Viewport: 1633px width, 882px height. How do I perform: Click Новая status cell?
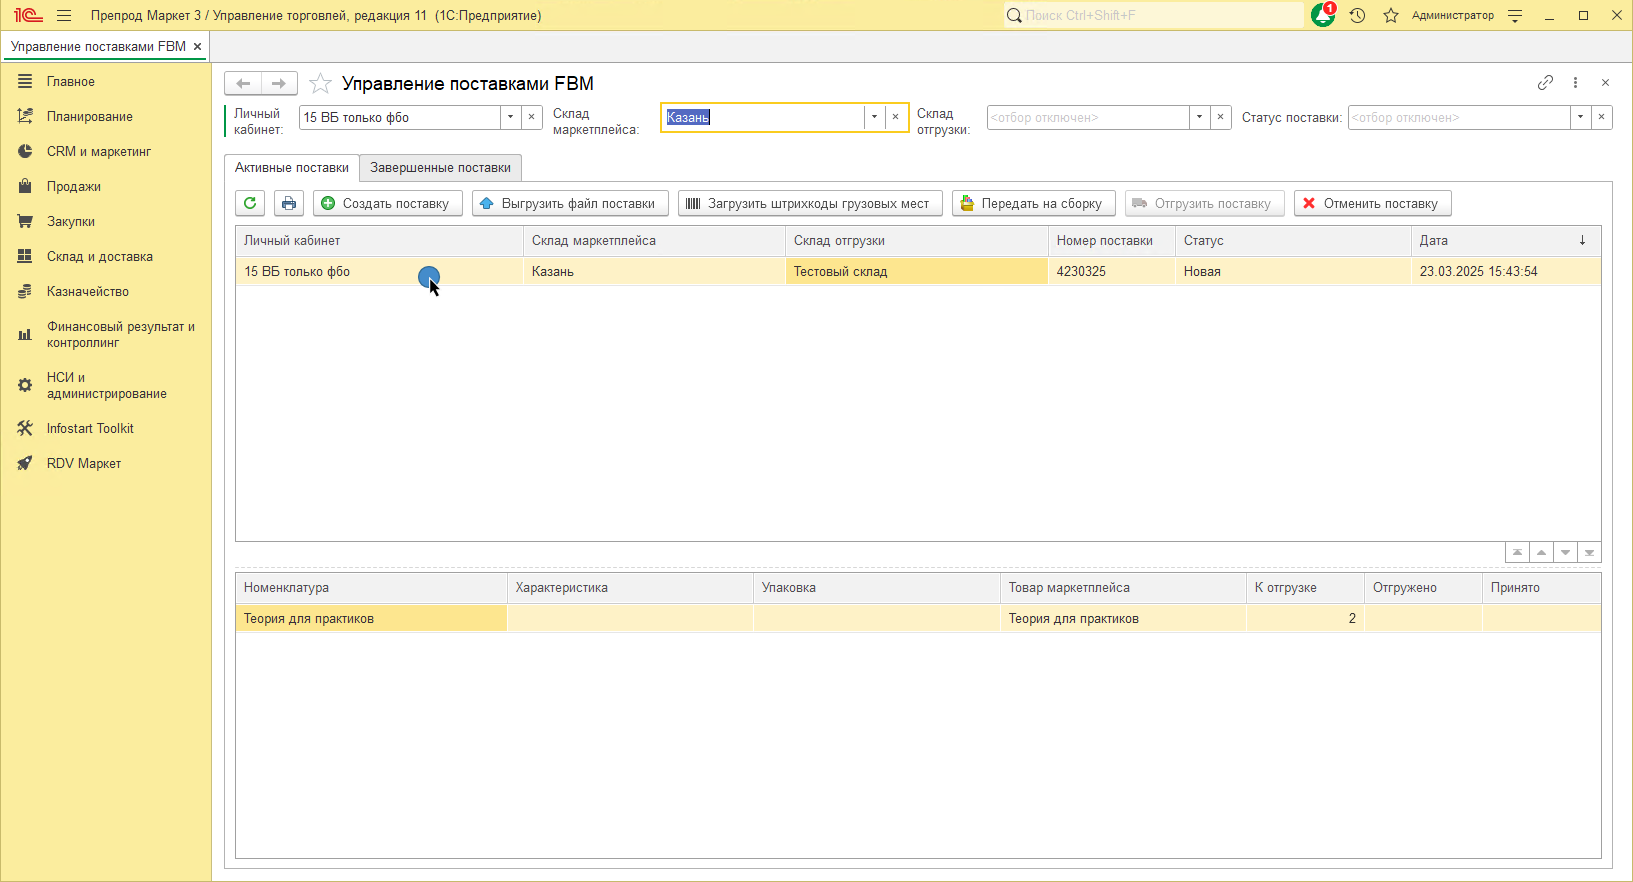[1293, 271]
